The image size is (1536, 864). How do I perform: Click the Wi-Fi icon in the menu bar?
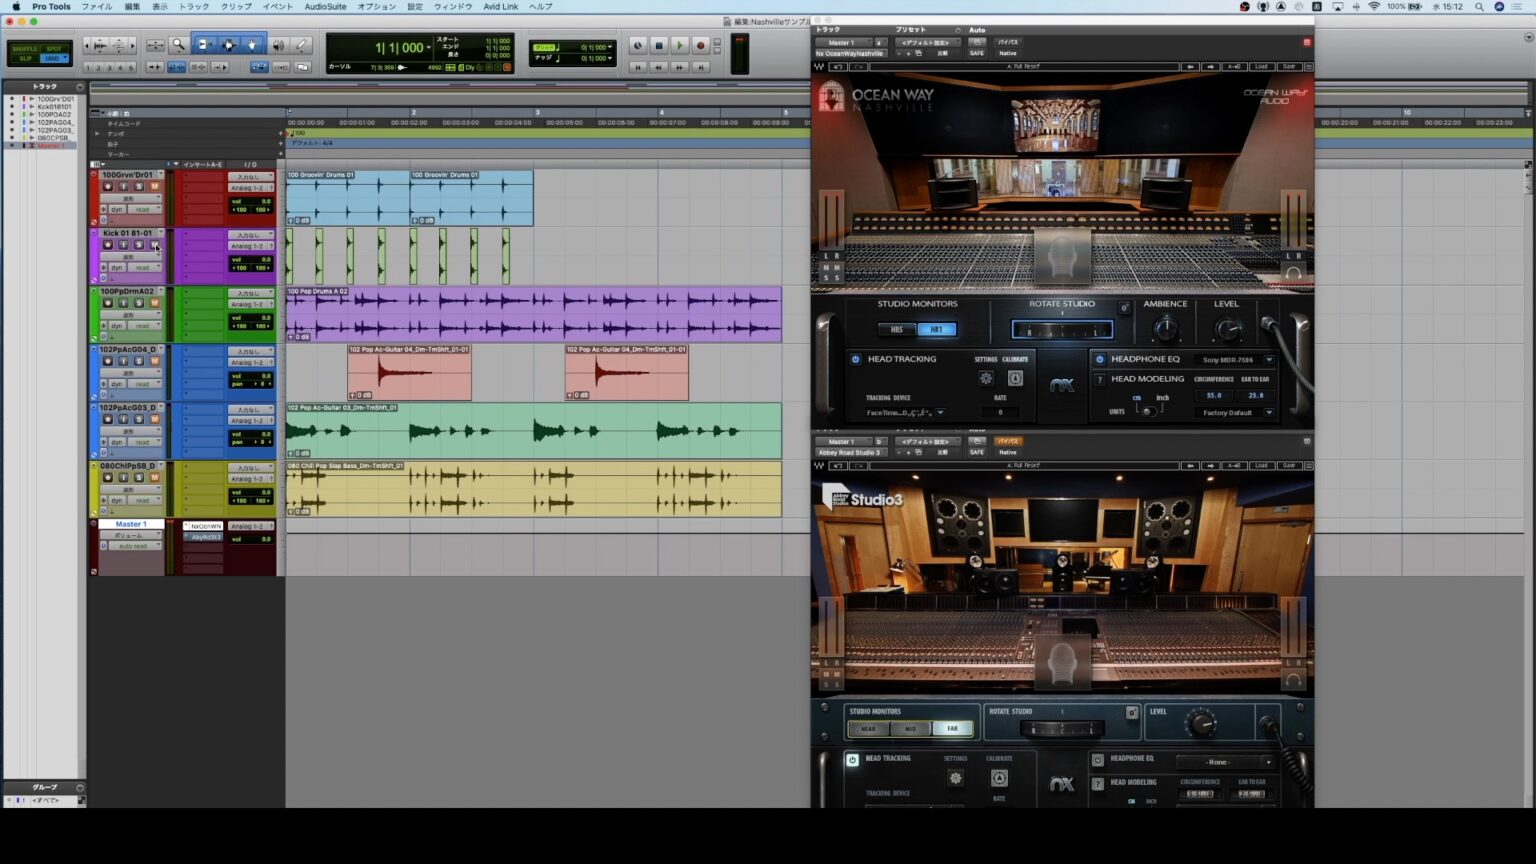click(x=1374, y=6)
